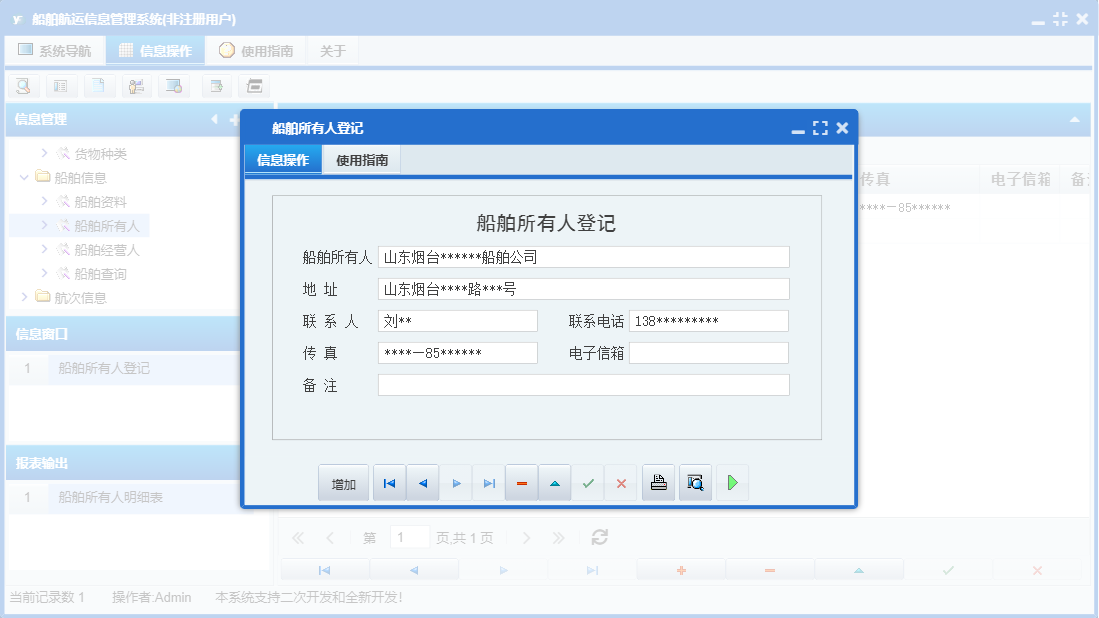Select the 船舶经营人 tree item
Screen dimensions: 1099x618
100,249
